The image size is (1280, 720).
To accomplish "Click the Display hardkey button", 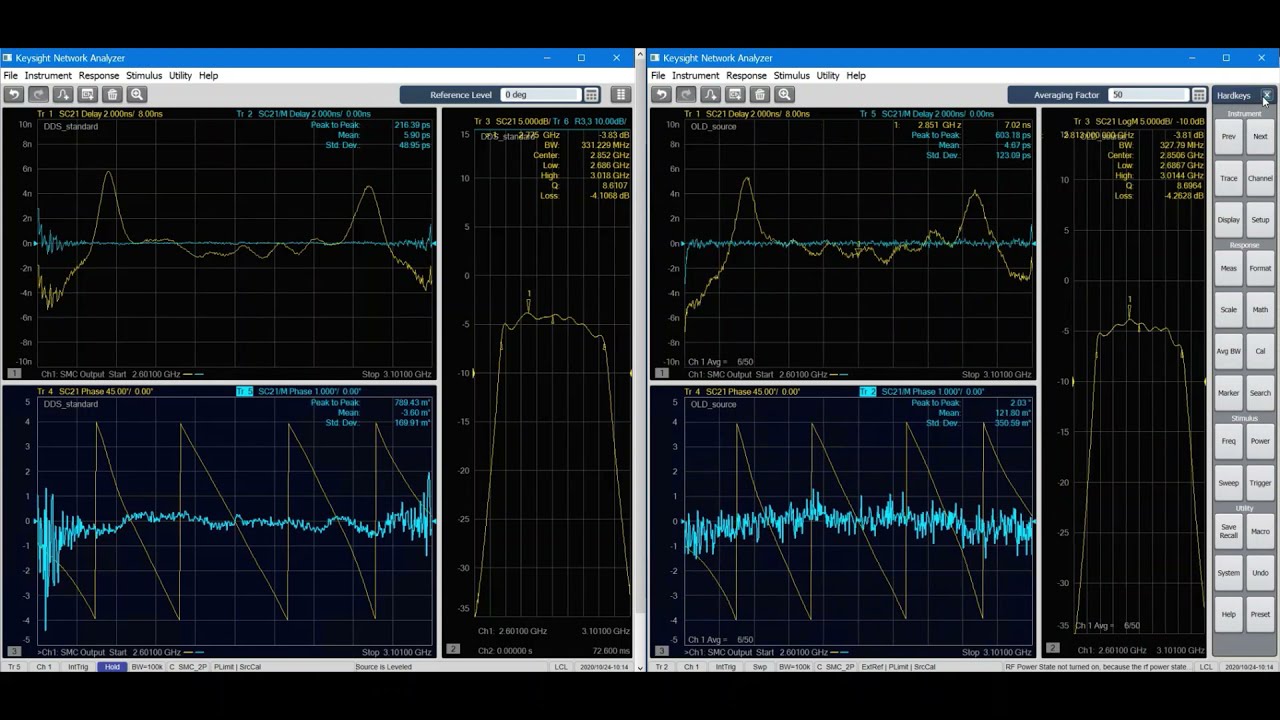I will (x=1229, y=220).
